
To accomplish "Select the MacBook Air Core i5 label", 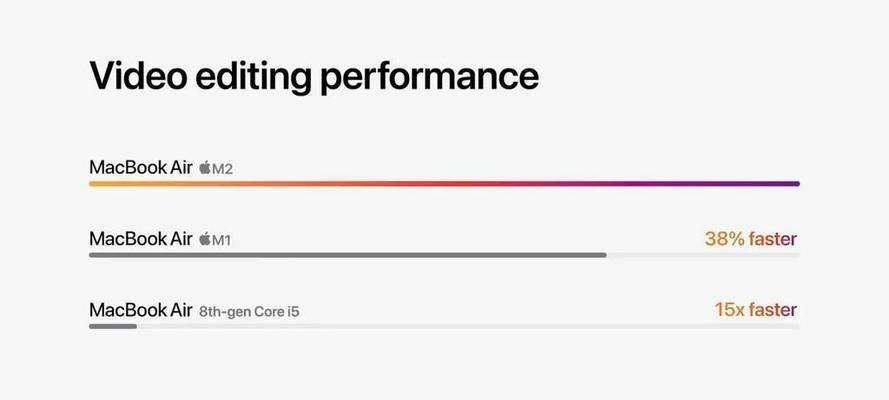I will point(194,310).
